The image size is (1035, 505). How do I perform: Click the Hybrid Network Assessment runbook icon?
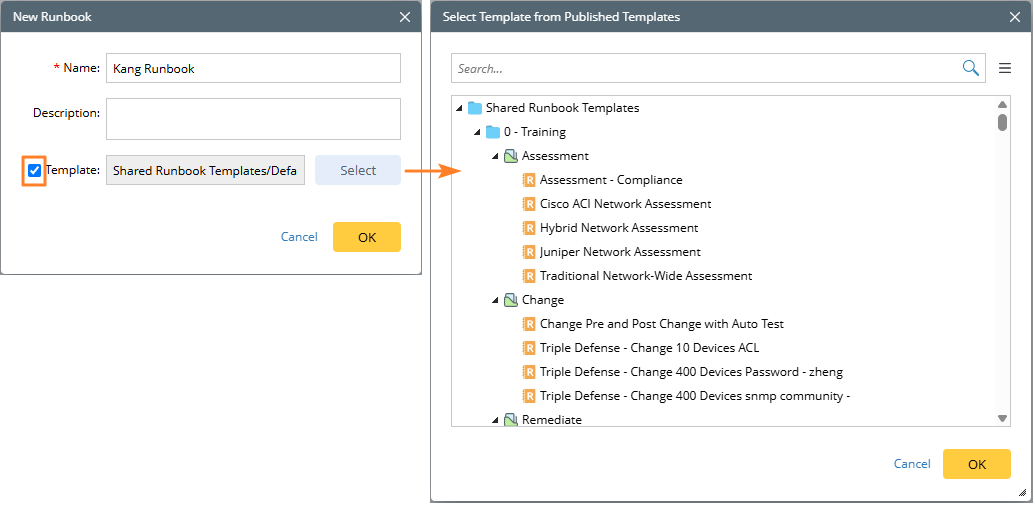pyautogui.click(x=529, y=228)
